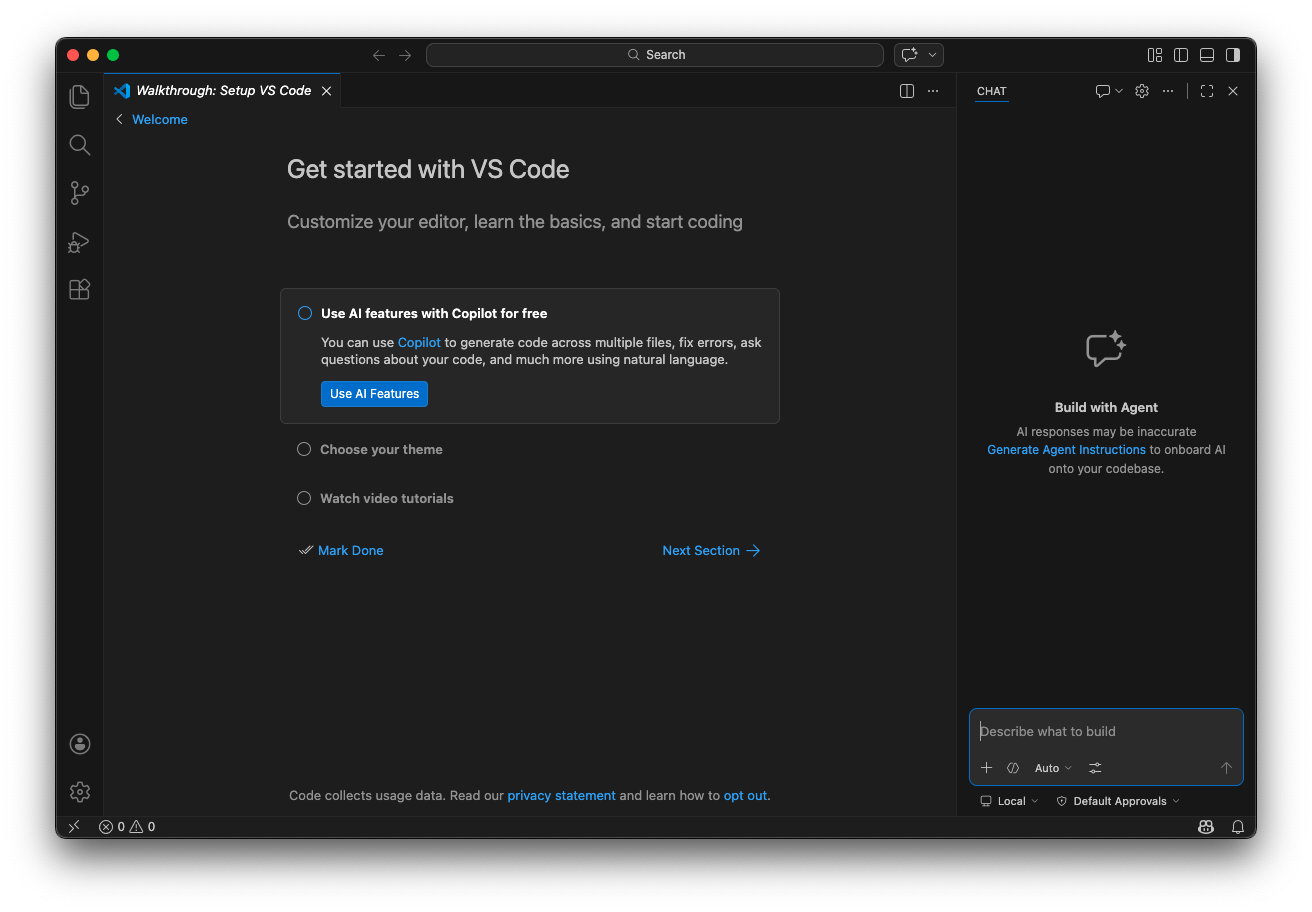Focus the Describe what to build input

tap(1105, 732)
